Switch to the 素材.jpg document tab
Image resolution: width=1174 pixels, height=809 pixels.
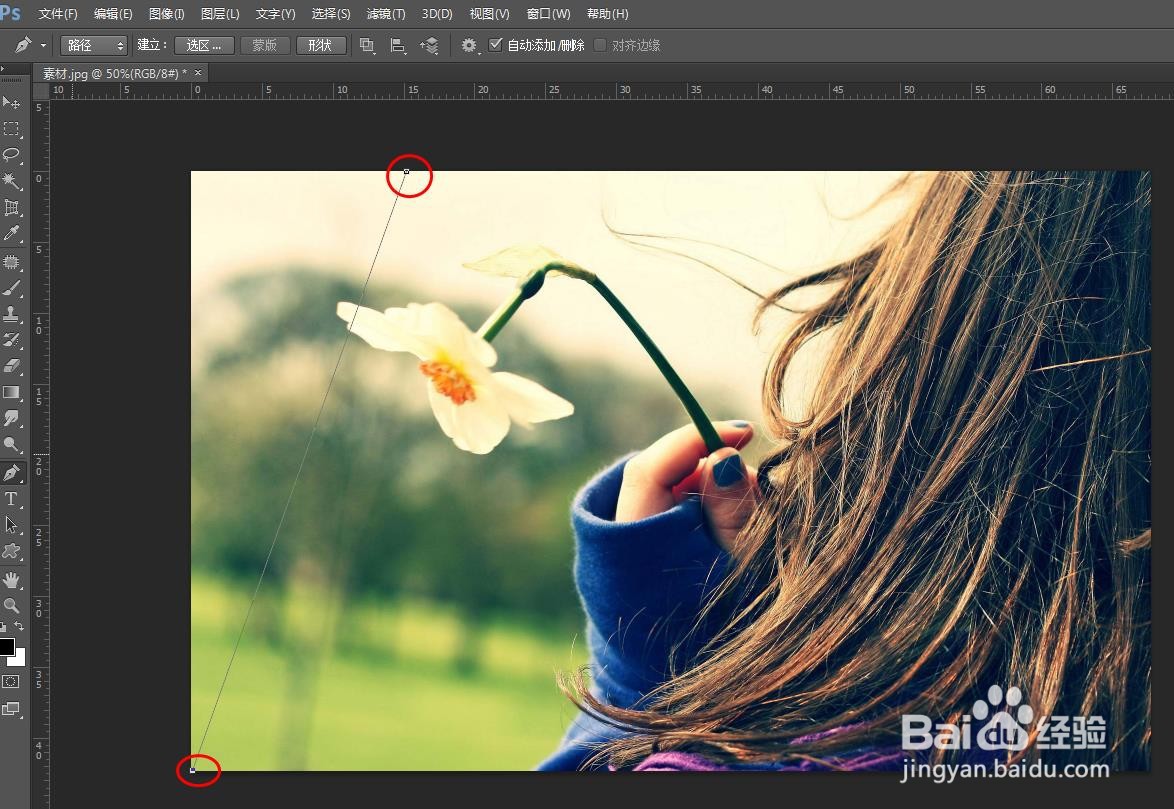click(x=115, y=73)
